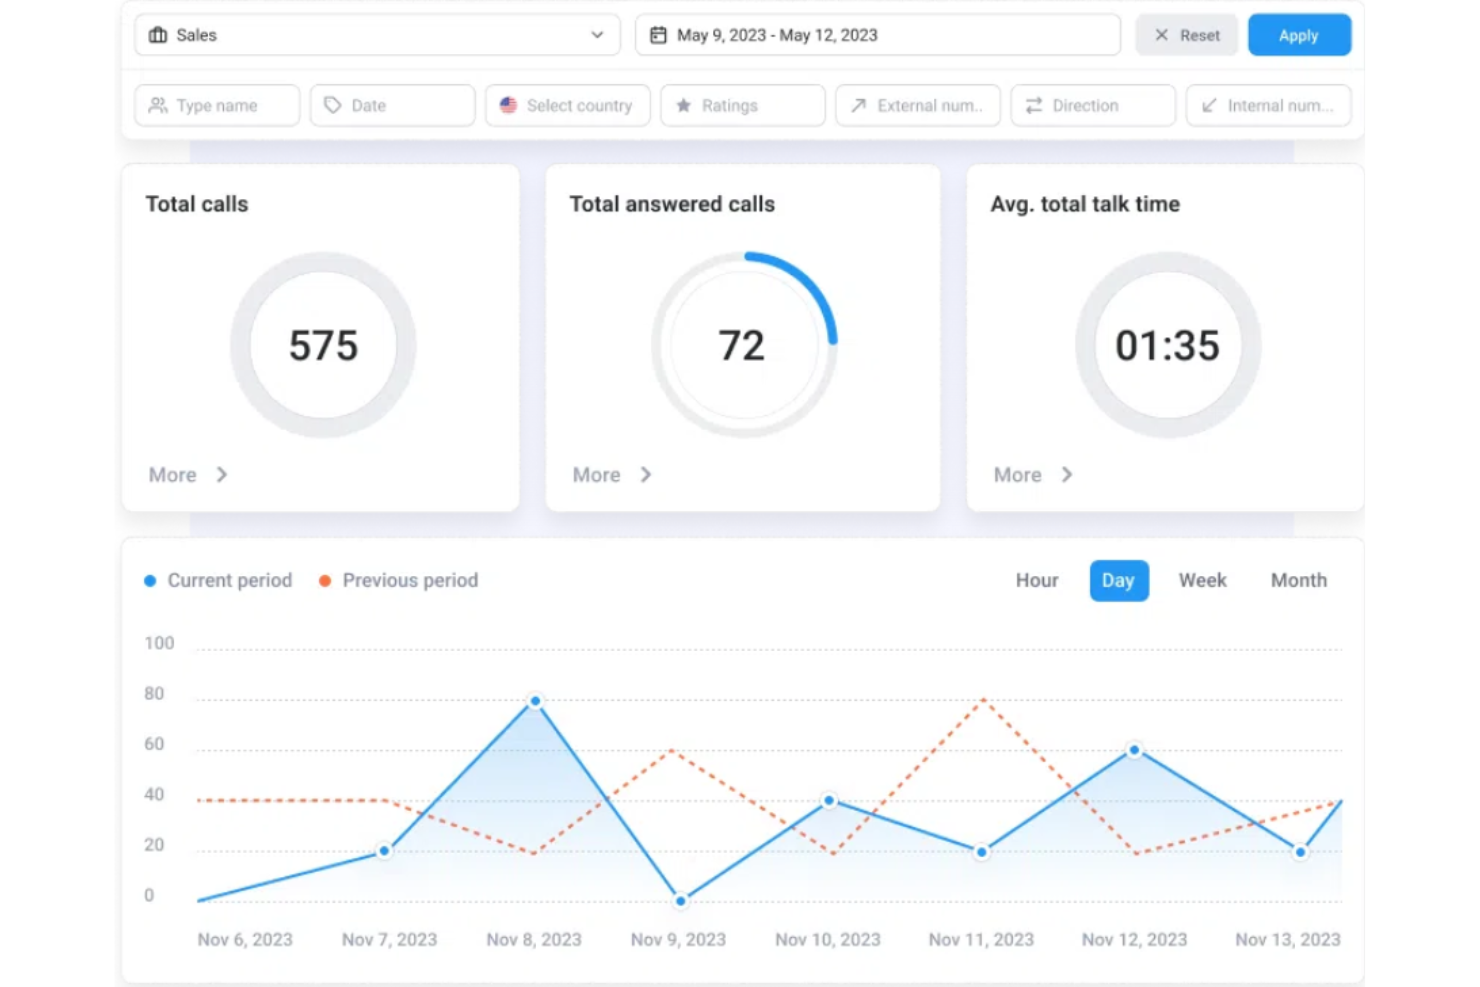Click the Nov 8 peak data point on the chart
Image resolution: width=1480 pixels, height=987 pixels.
click(535, 701)
